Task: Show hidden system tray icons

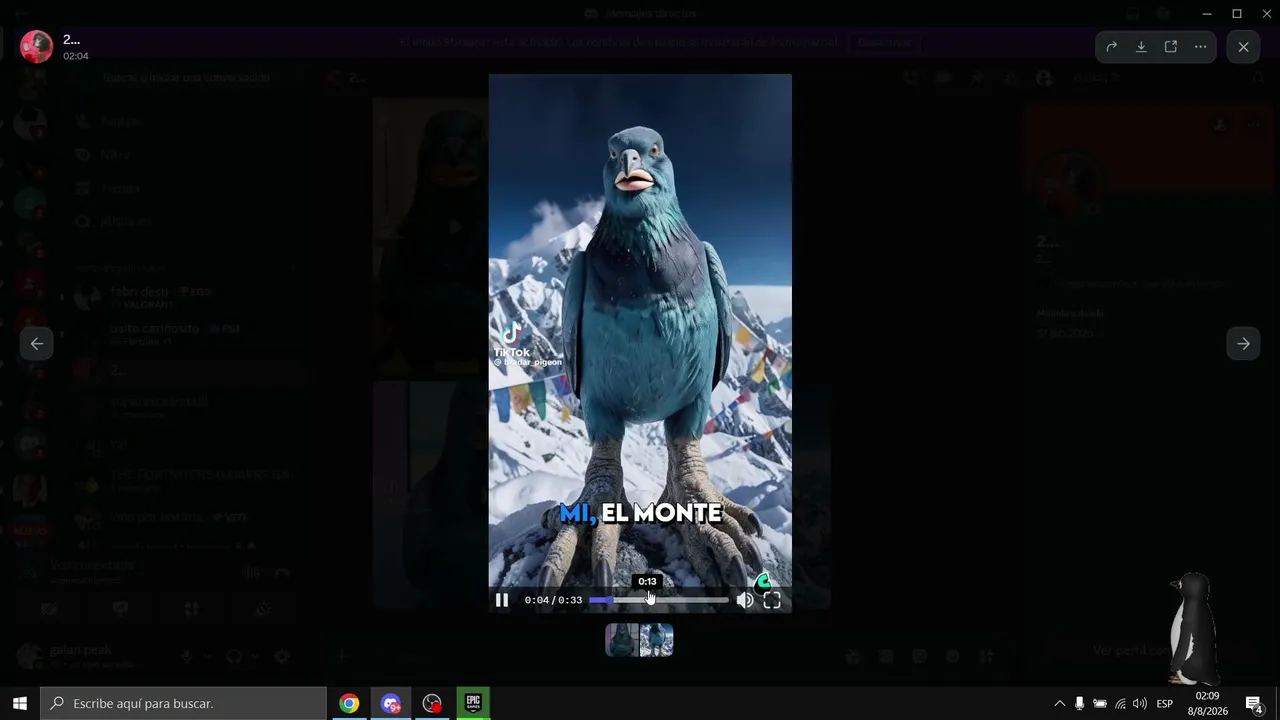Action: (x=1060, y=704)
